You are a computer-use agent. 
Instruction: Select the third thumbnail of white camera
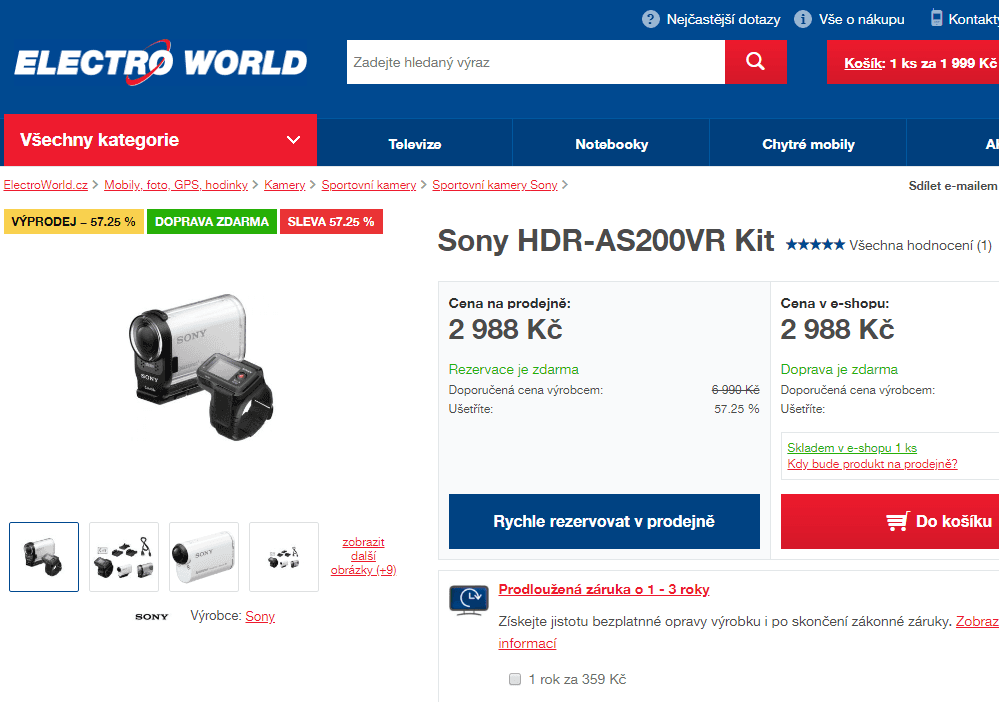(204, 557)
